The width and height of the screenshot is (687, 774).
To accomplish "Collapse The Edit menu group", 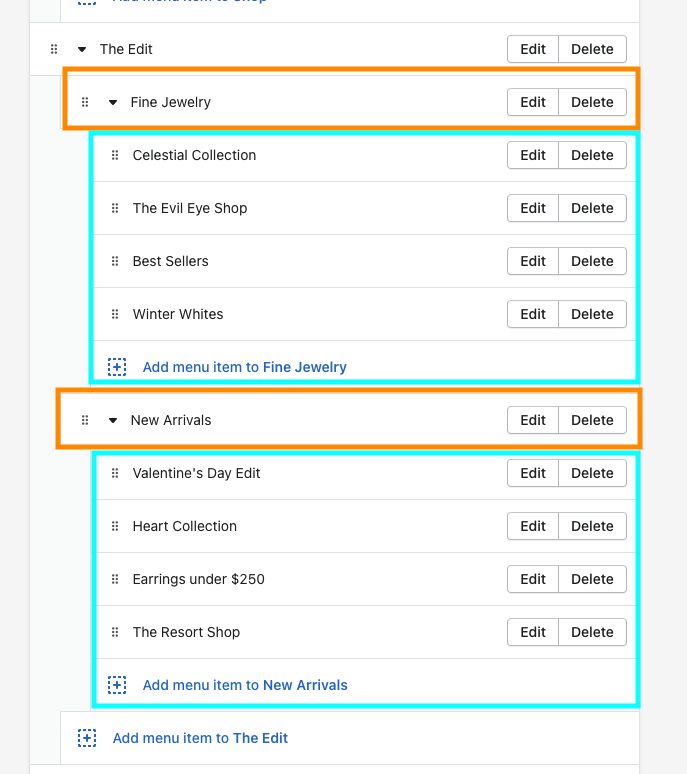I will (x=82, y=49).
